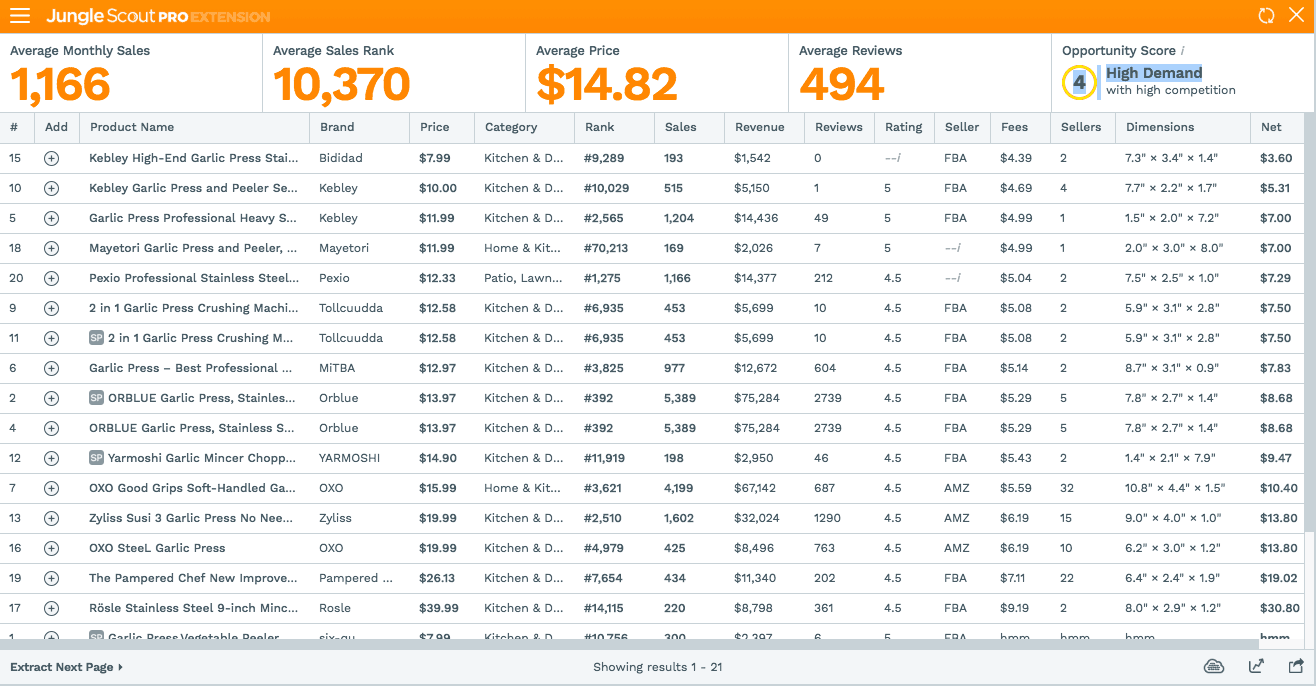This screenshot has height=686, width=1316.
Task: Open Kebley High-End Garlic Press listing
Action: tap(194, 158)
